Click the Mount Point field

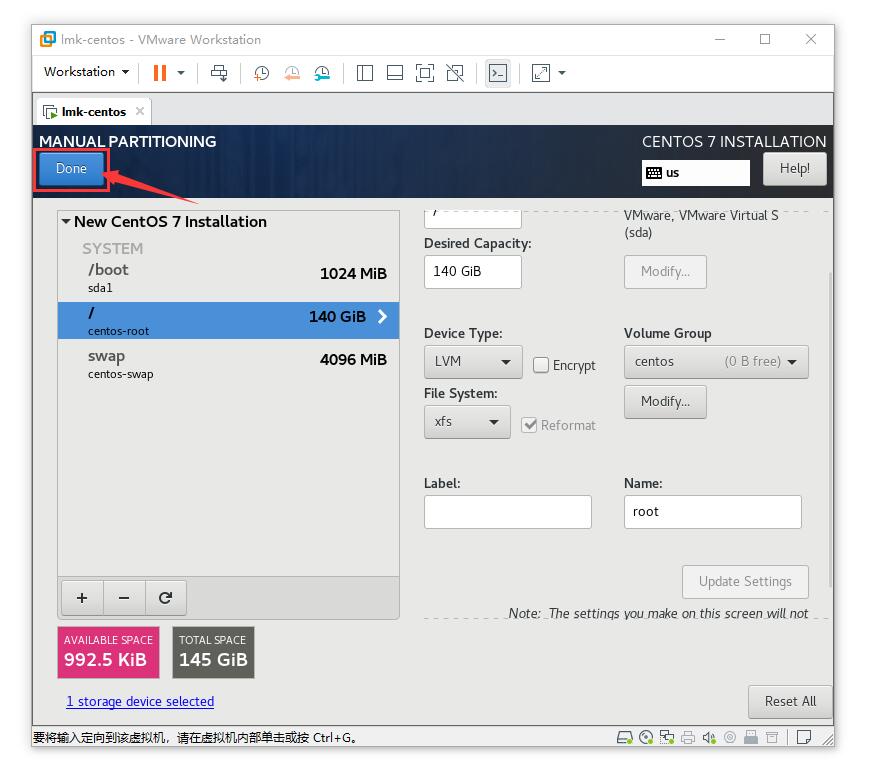tap(473, 219)
